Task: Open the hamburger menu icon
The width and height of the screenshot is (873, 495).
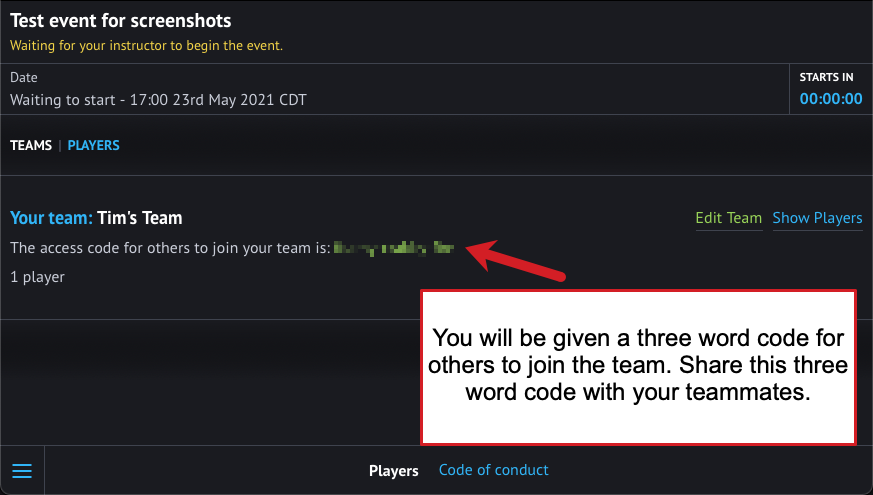Action: tap(22, 471)
